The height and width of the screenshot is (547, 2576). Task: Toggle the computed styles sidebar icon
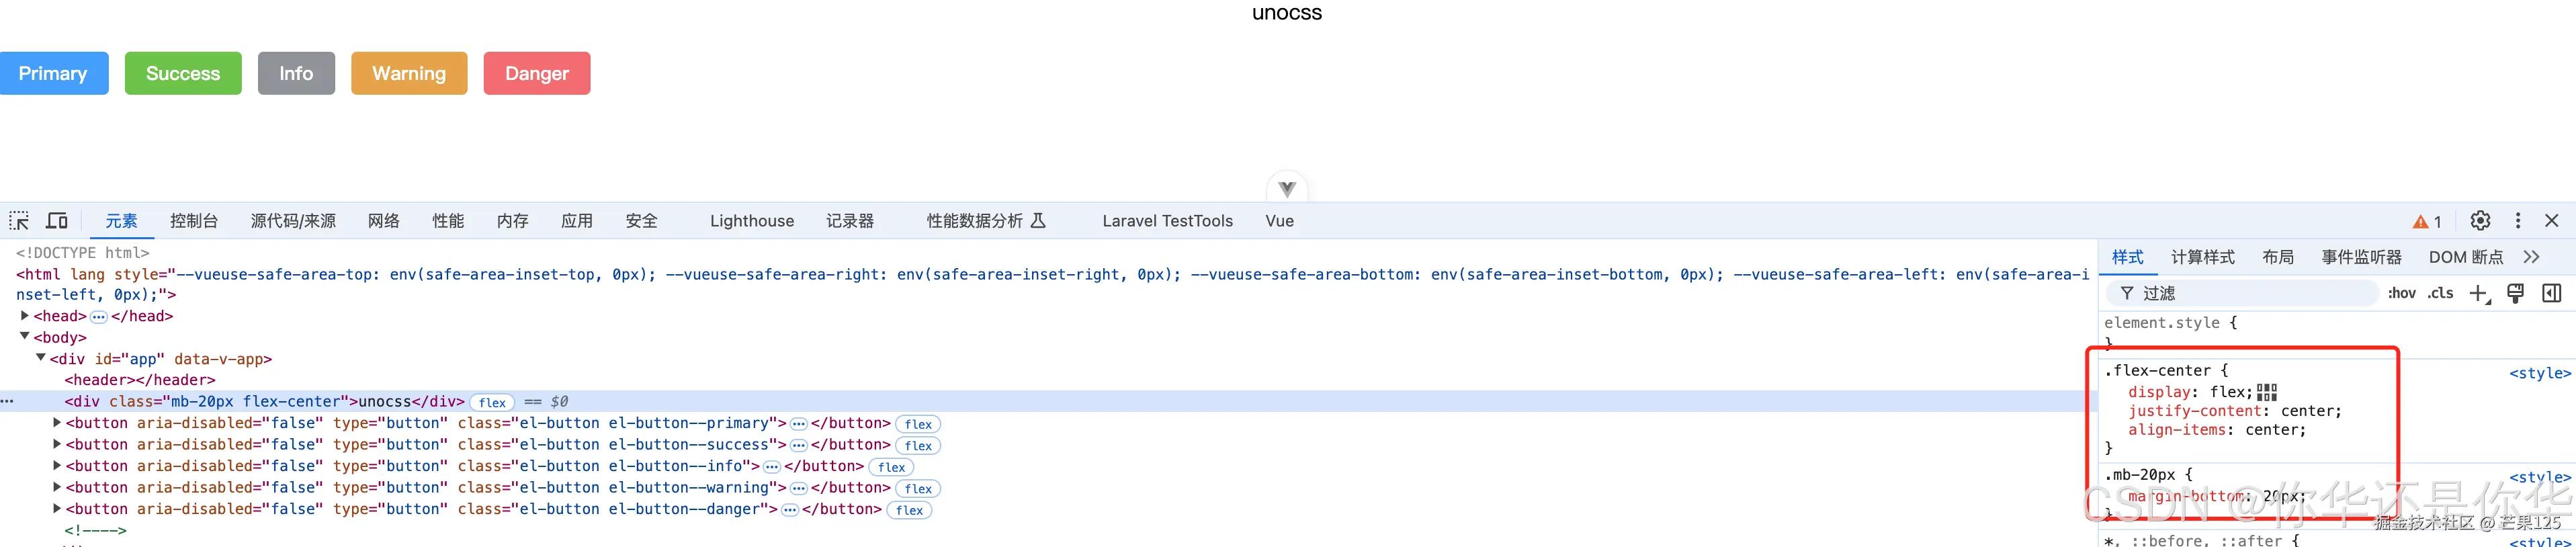pos(2551,293)
